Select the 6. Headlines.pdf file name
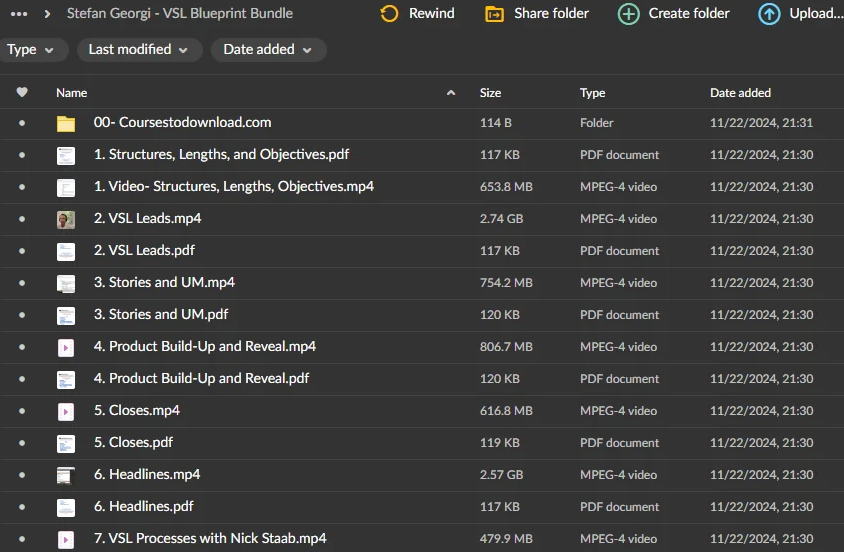The width and height of the screenshot is (844, 552). click(144, 506)
